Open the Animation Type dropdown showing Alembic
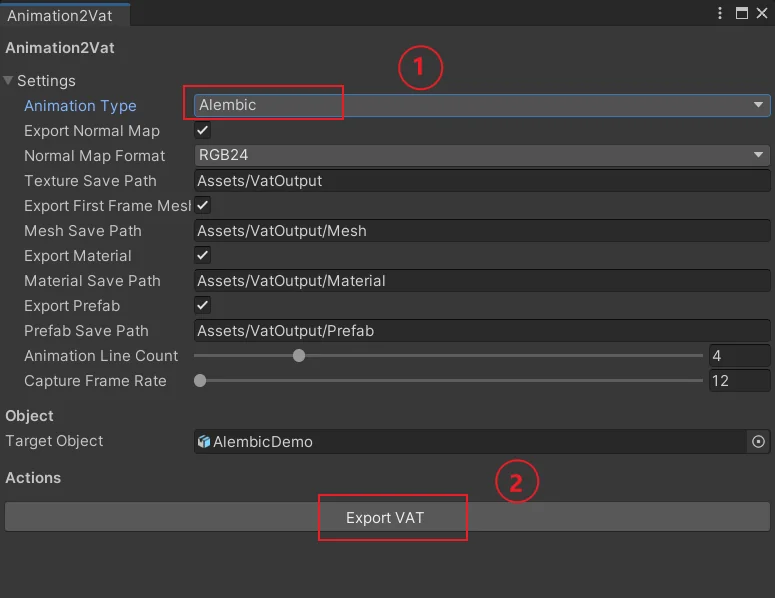The width and height of the screenshot is (775, 598). click(482, 105)
